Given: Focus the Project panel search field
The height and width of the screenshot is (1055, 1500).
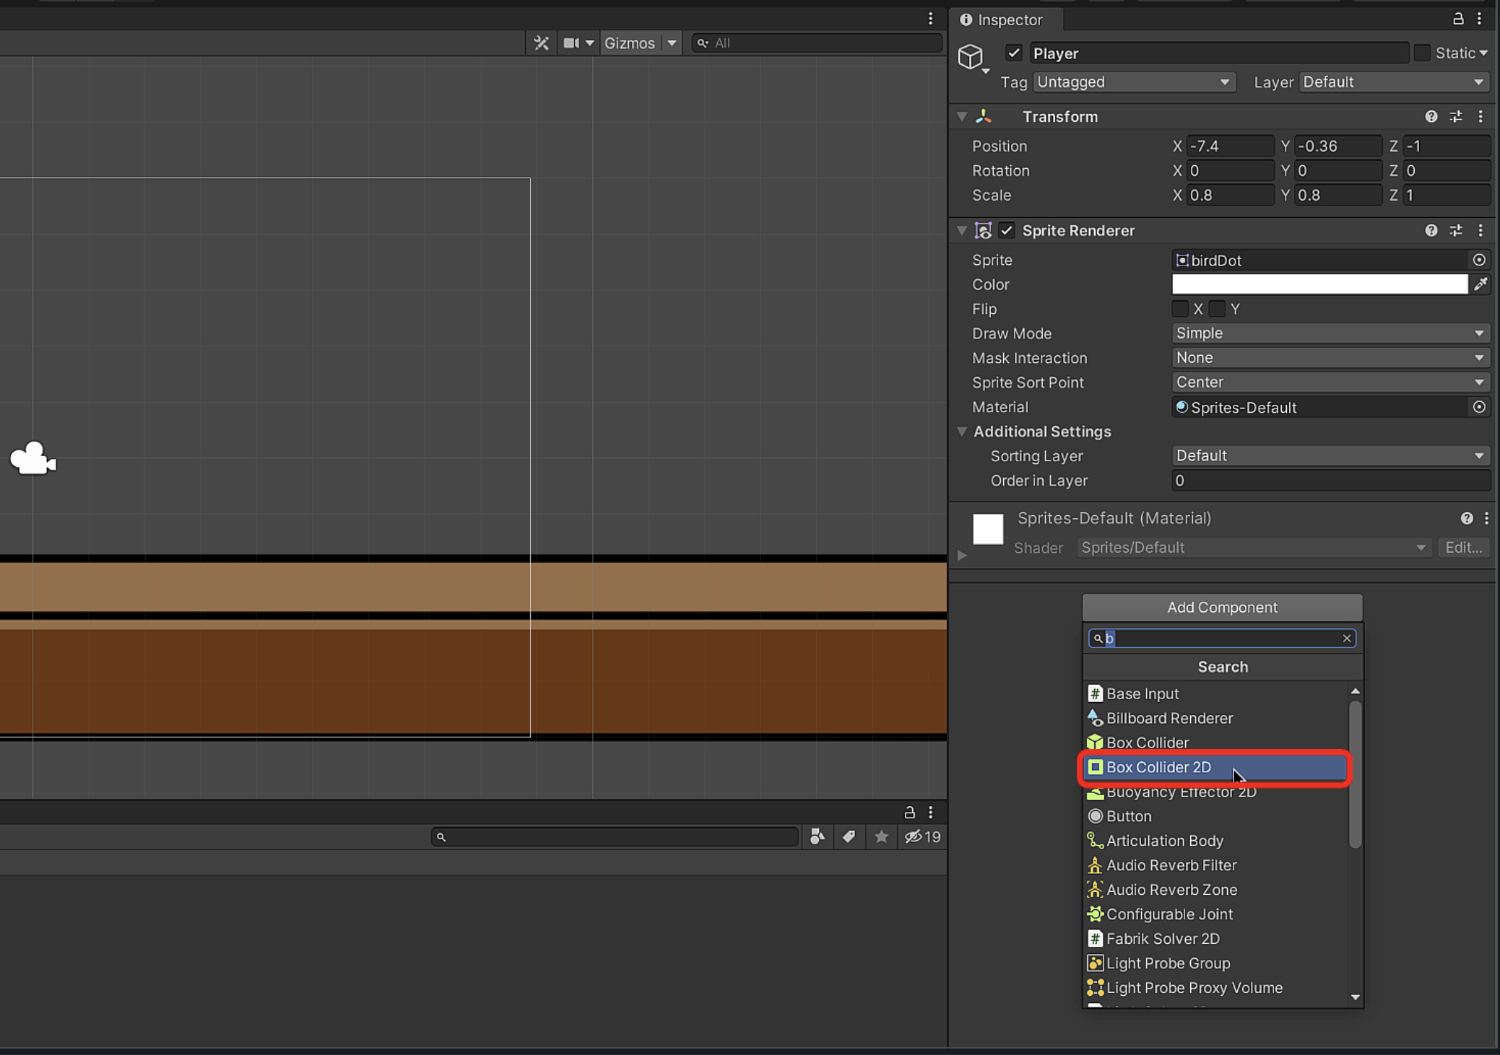Looking at the screenshot, I should click(x=615, y=837).
